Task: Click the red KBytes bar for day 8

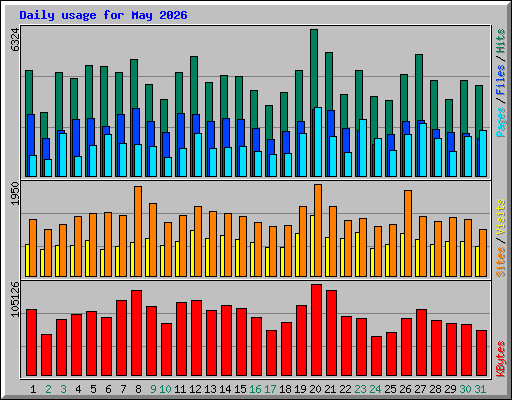Action: click(x=136, y=333)
